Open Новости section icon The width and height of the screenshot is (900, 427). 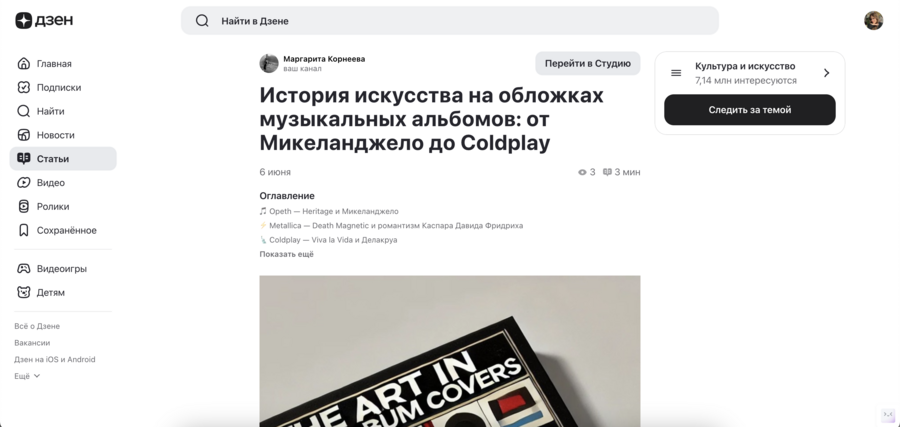coord(24,135)
